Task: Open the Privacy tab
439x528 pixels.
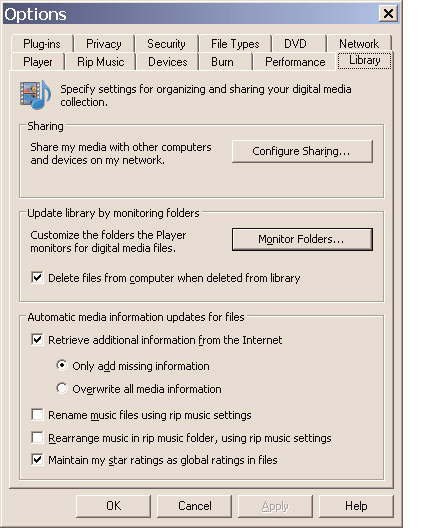Action: tap(104, 43)
